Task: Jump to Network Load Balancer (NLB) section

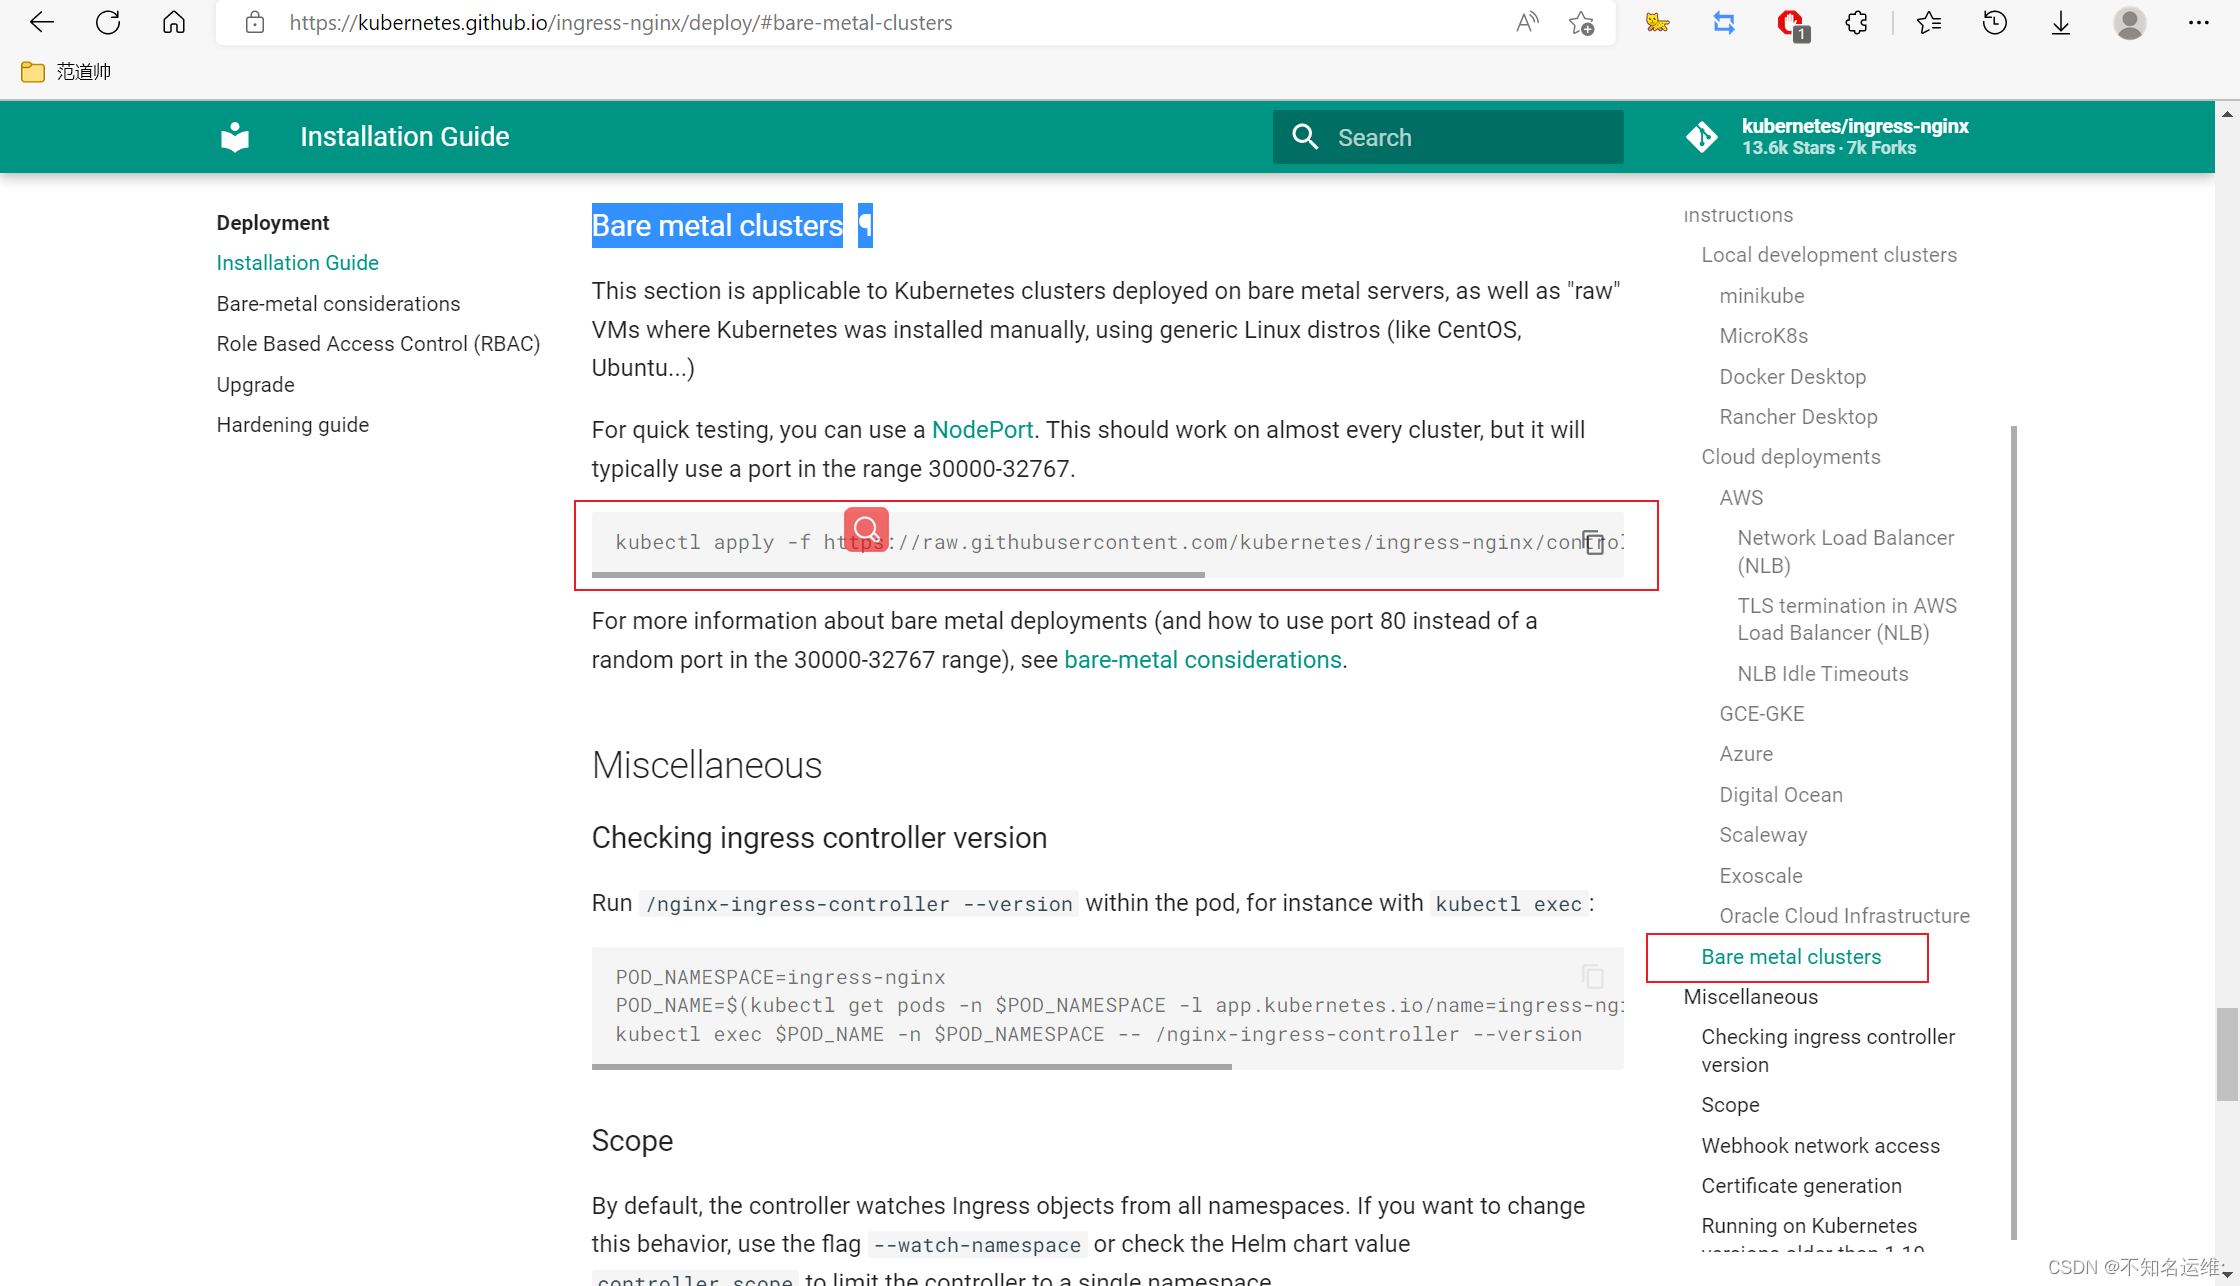Action: (1845, 552)
